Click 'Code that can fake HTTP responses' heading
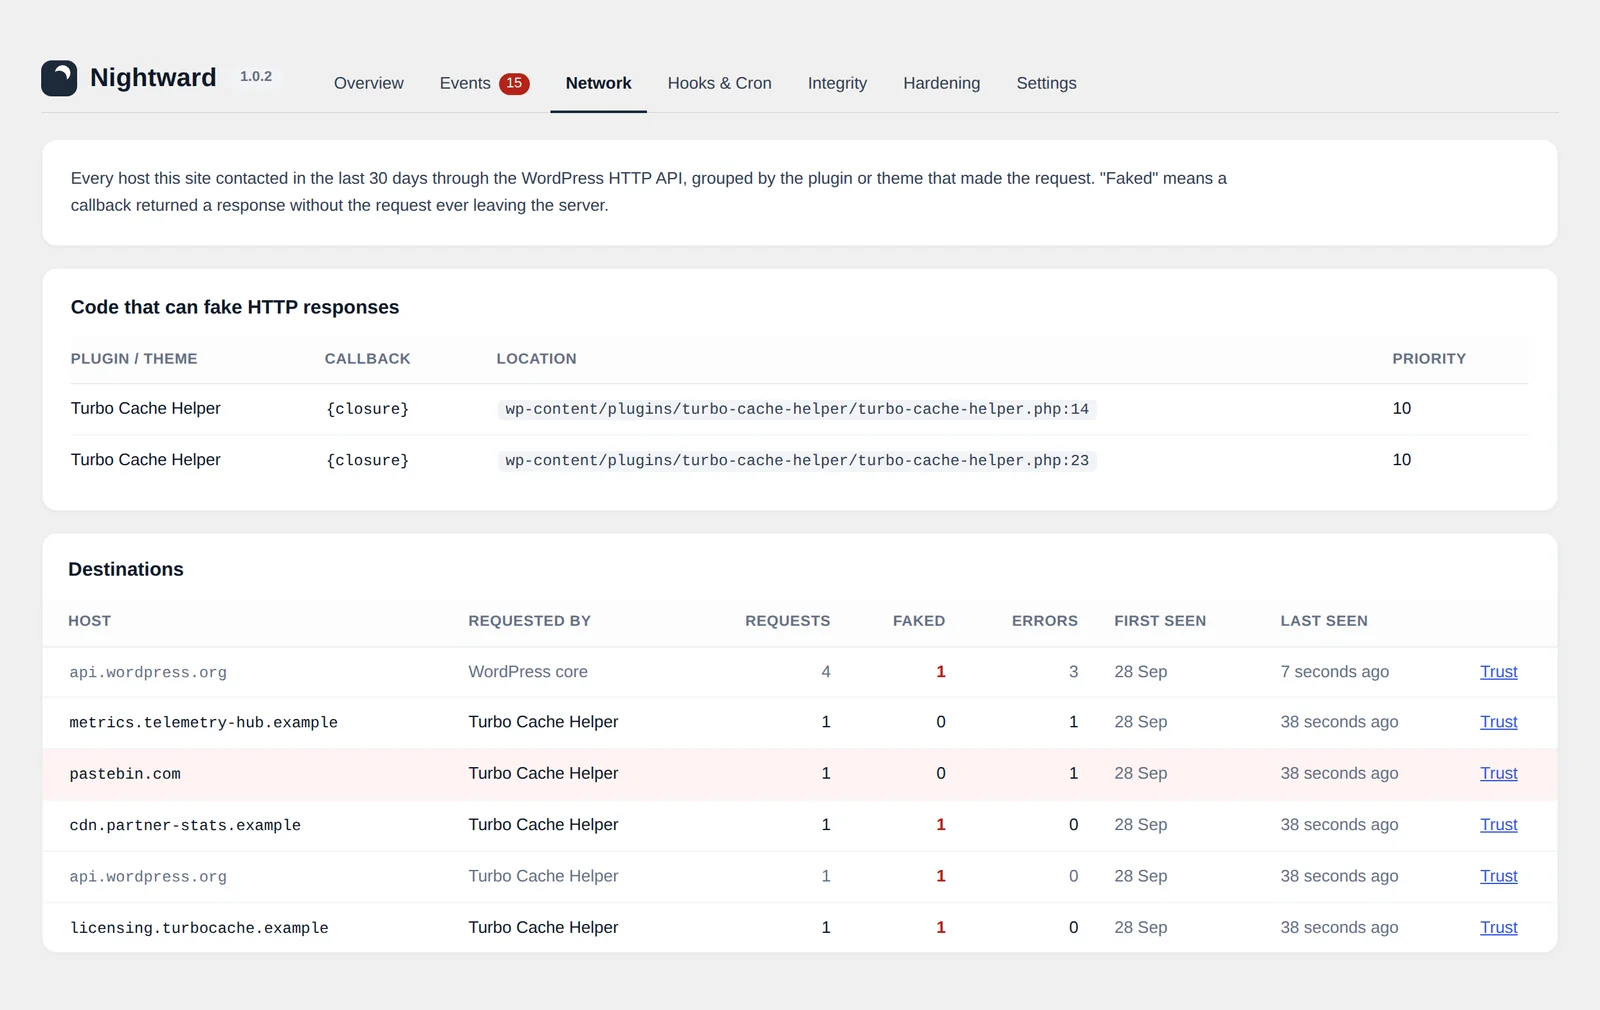Viewport: 1600px width, 1010px height. [x=235, y=307]
